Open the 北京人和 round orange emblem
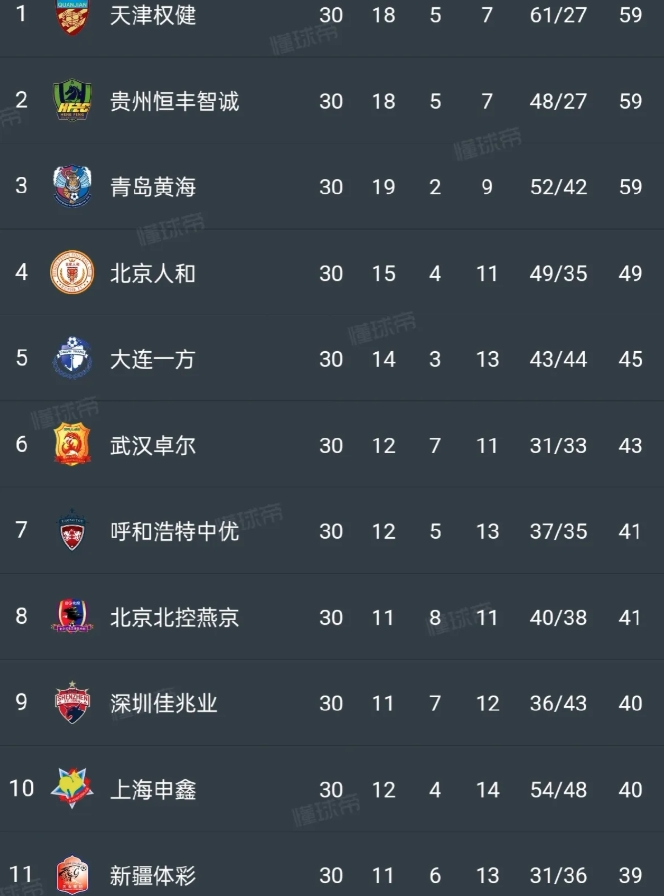This screenshot has height=896, width=664. click(x=72, y=273)
